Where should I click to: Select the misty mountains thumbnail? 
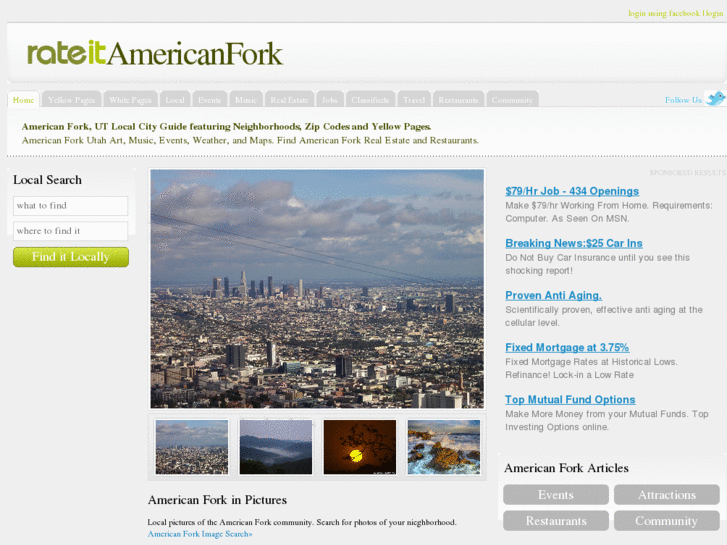click(276, 447)
